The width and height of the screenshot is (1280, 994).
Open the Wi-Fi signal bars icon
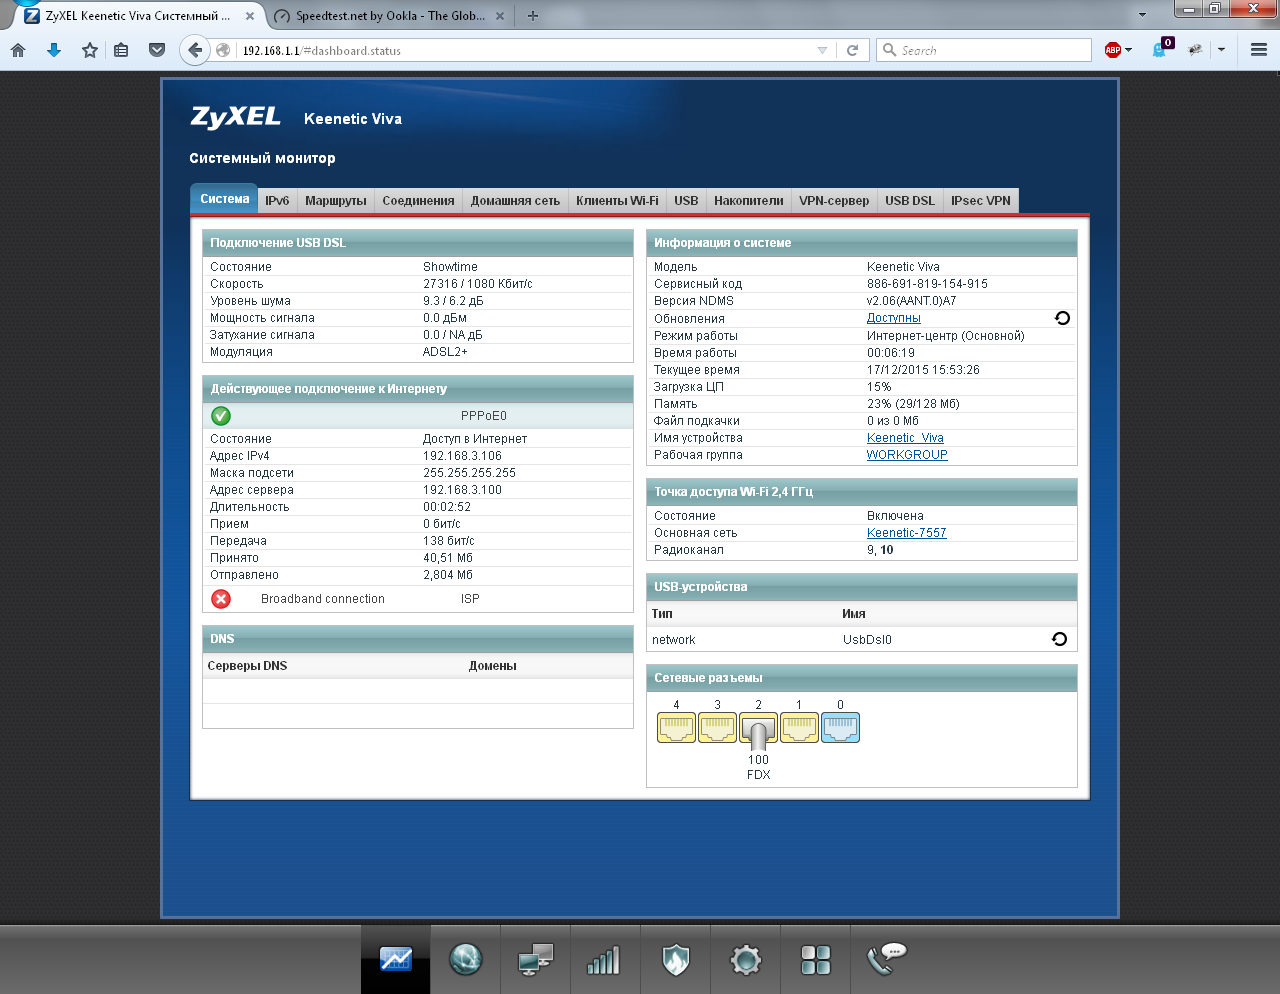click(x=604, y=960)
